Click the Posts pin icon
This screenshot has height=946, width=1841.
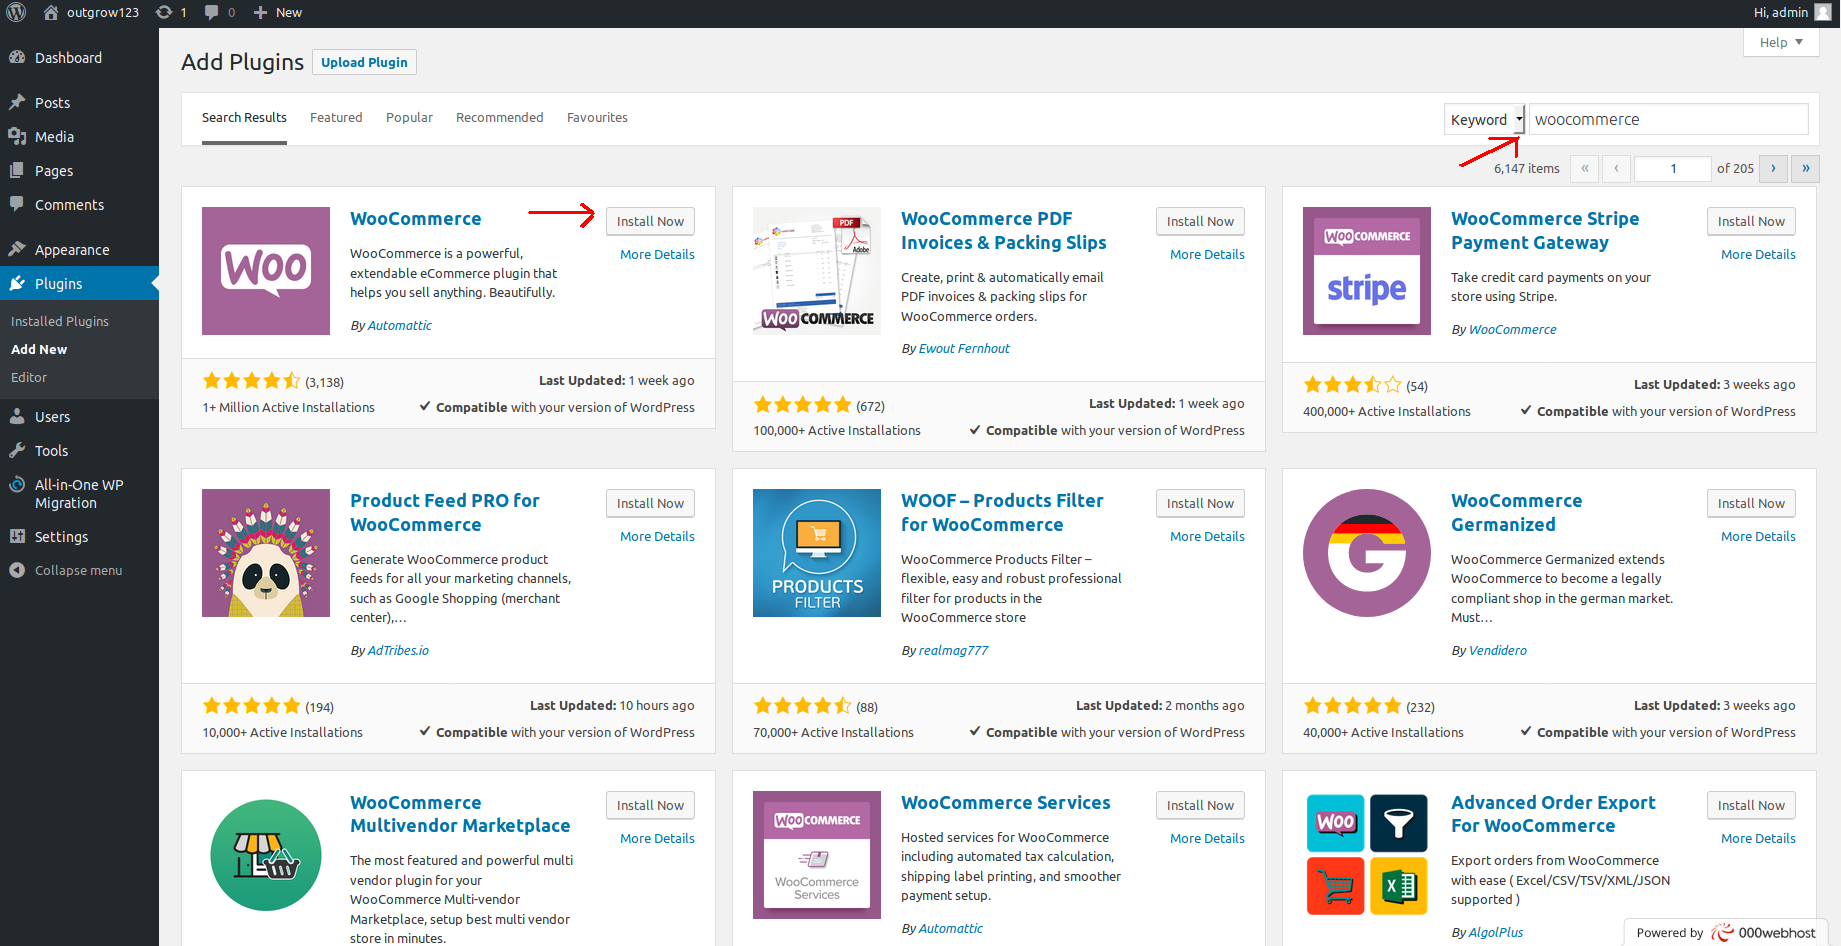click(17, 102)
